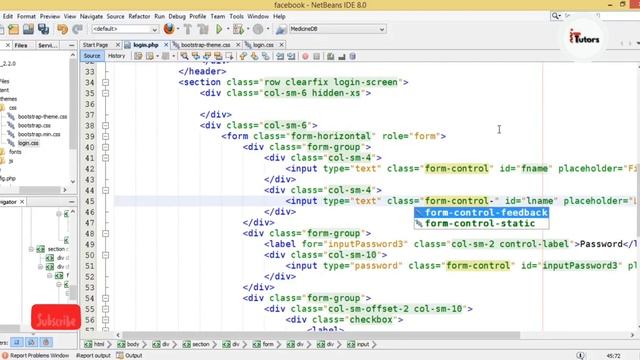Viewport: 640px width, 360px height.
Task: Collapse code fold at line 54
Action: point(105,298)
